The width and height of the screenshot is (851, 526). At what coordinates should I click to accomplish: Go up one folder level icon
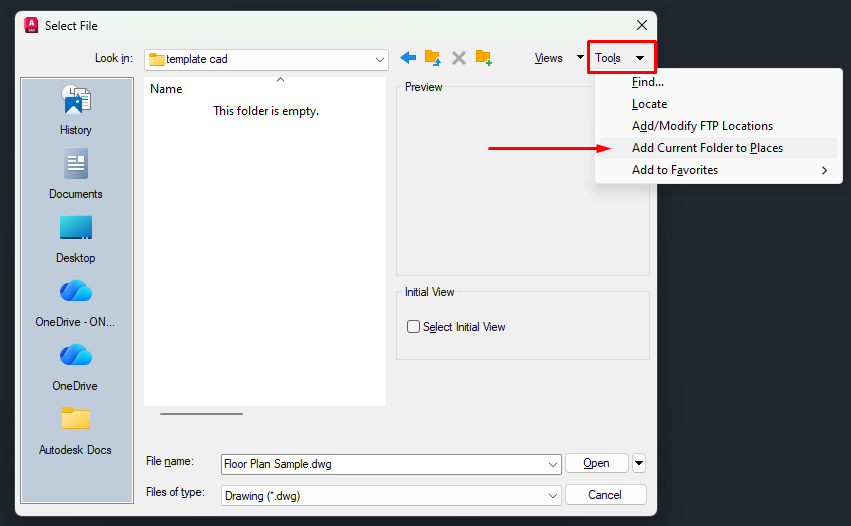click(433, 58)
